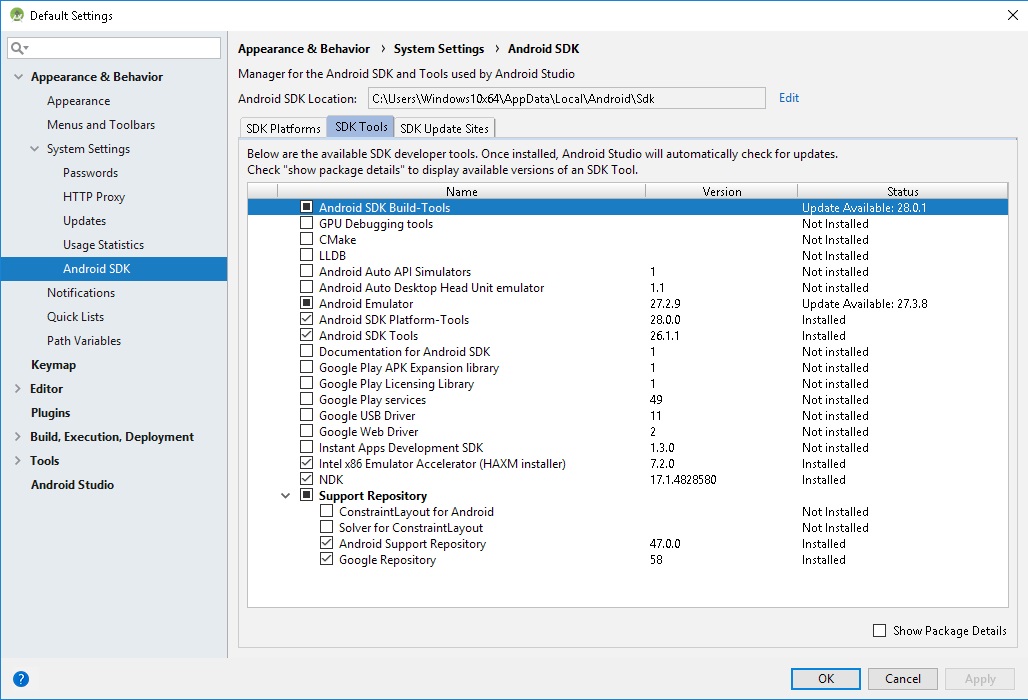Click System Settings in breadcrumb
Viewport: 1028px width, 700px height.
coord(439,49)
